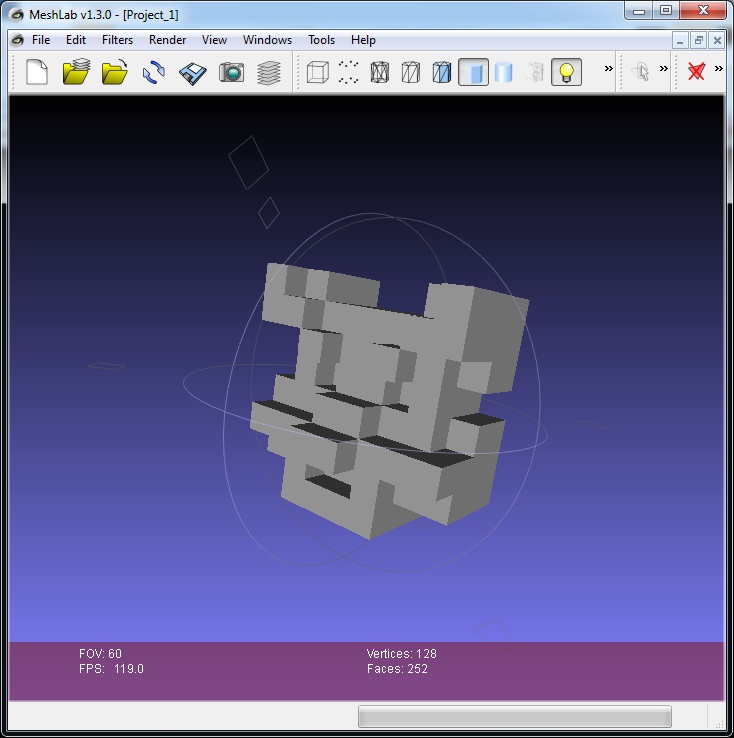
Task: Switch to wireframe render mode
Action: (x=380, y=72)
